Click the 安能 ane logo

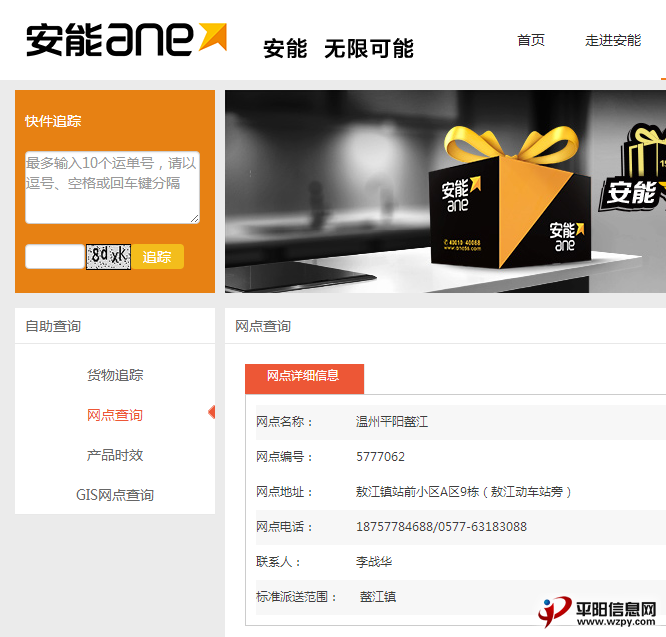pos(127,39)
